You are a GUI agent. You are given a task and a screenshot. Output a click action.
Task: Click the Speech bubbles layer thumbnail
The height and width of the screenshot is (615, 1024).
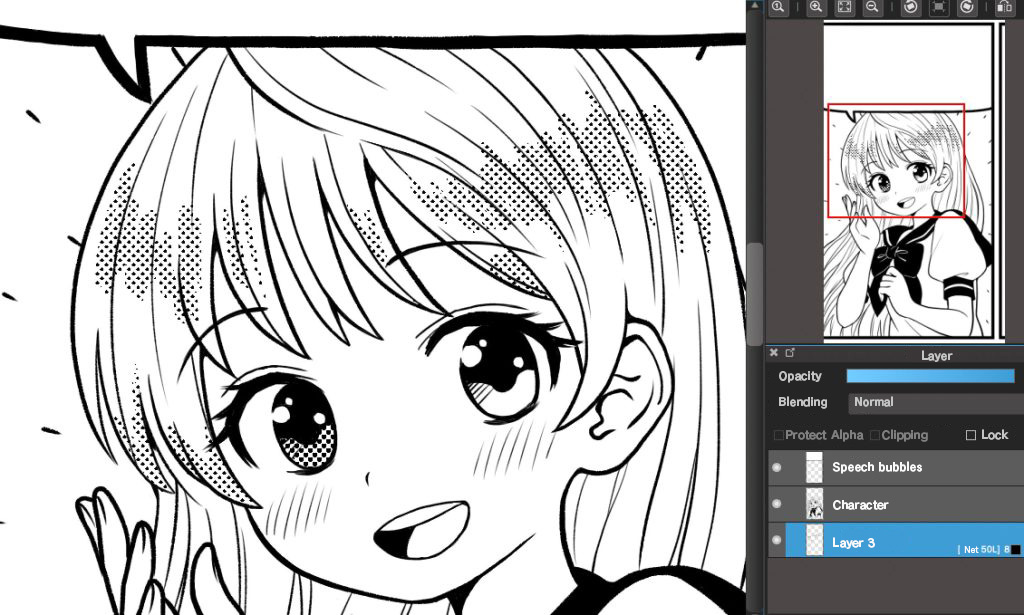pos(814,467)
